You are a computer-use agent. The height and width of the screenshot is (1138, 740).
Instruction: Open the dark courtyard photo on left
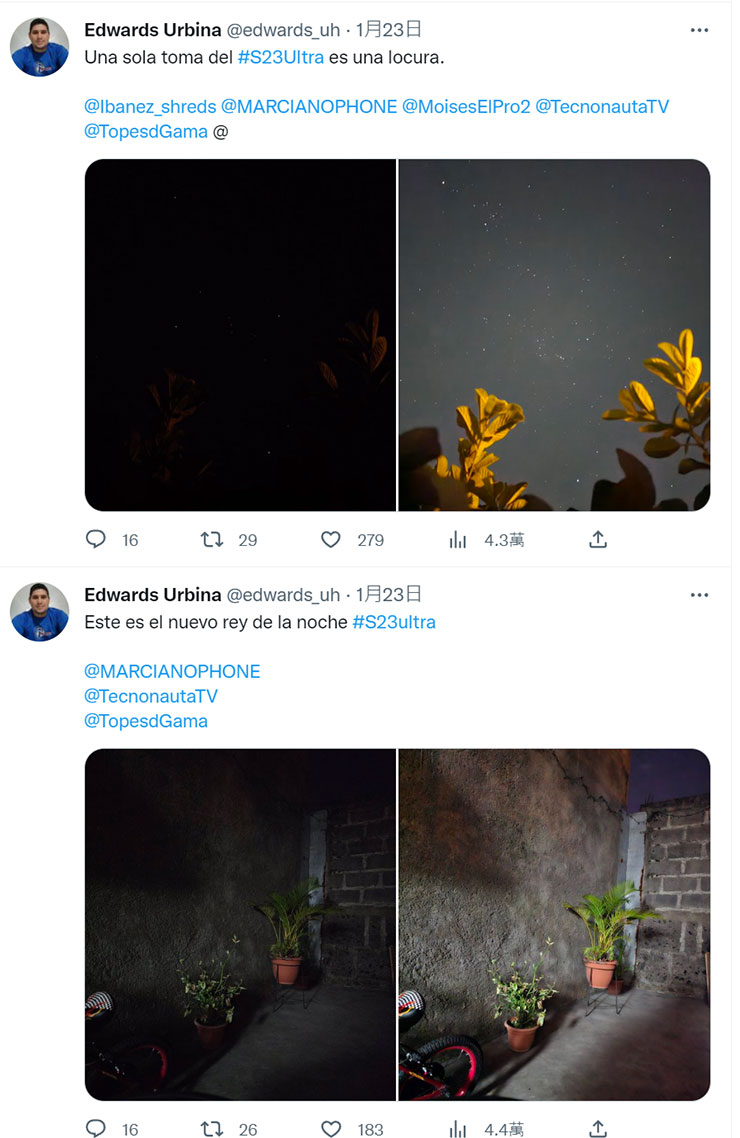(240, 925)
